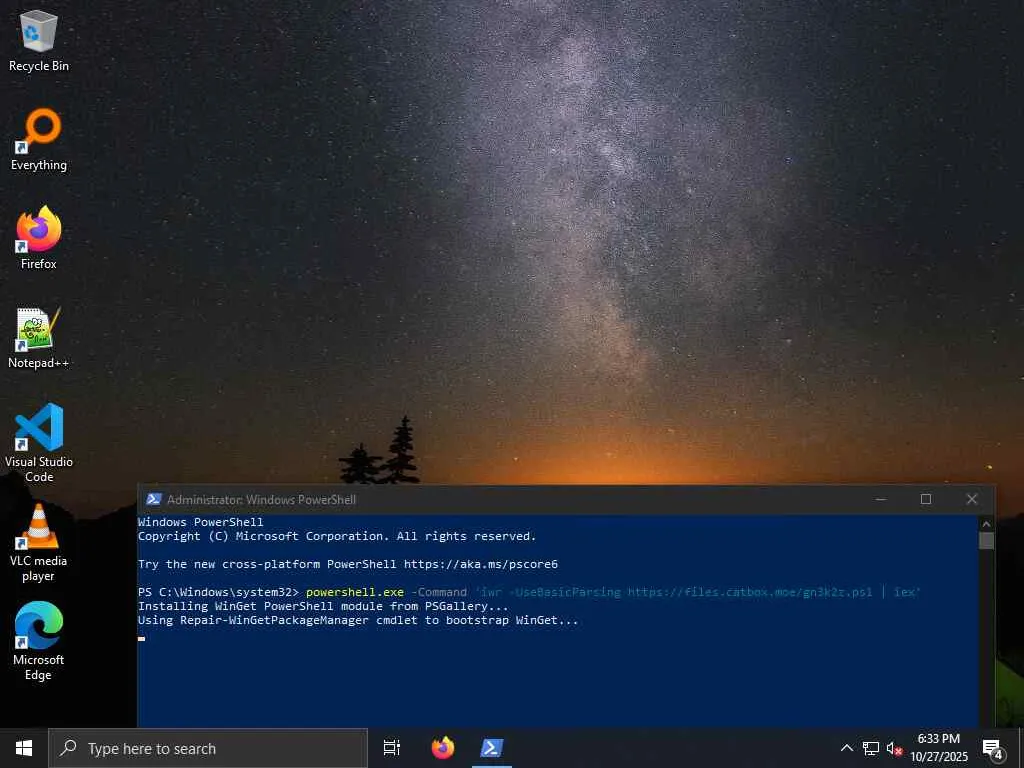1024x768 pixels.
Task: Close the Administrator PowerShell window
Action: coord(972,500)
